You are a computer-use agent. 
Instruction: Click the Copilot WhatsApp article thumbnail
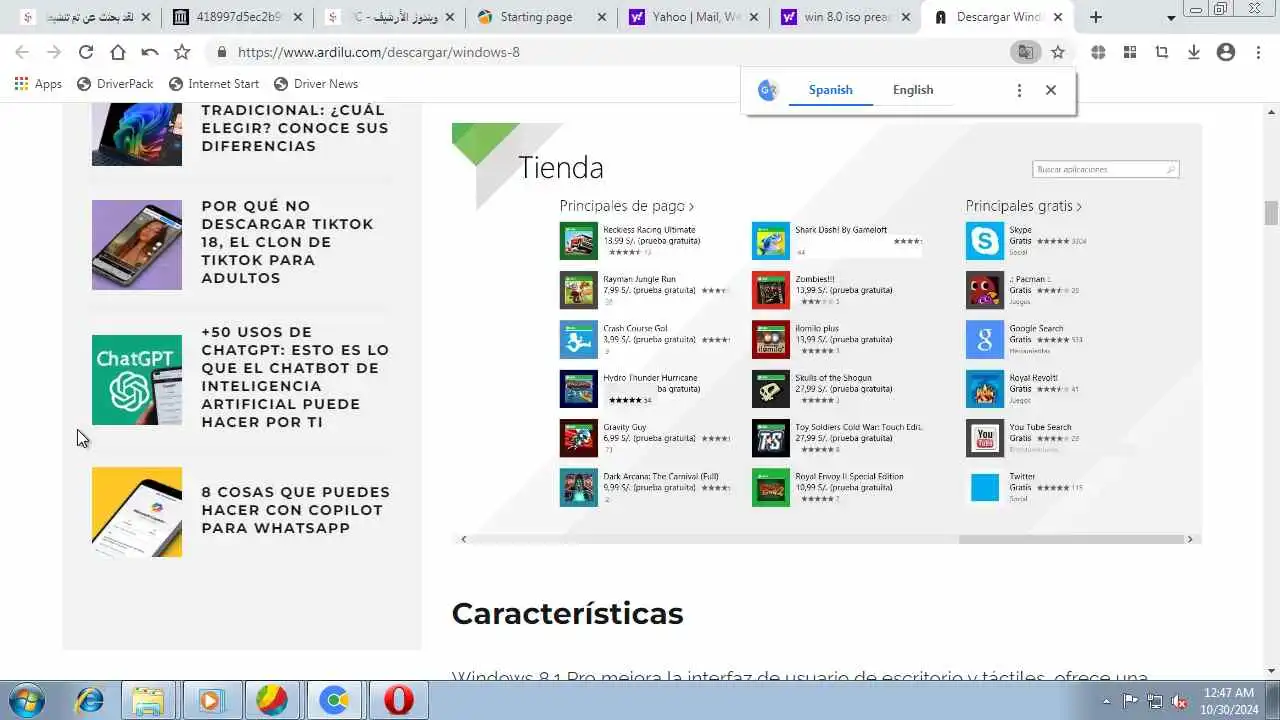pos(137,512)
